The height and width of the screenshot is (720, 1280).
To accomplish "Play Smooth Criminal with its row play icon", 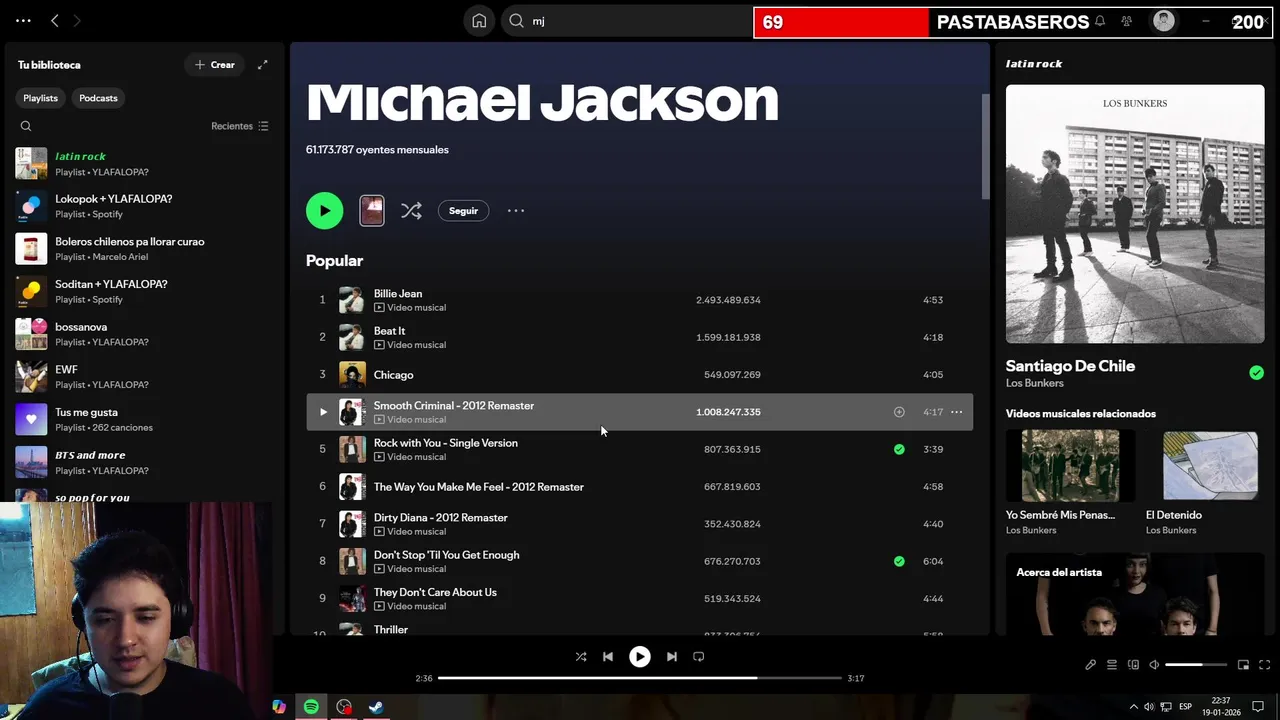I will click(322, 412).
